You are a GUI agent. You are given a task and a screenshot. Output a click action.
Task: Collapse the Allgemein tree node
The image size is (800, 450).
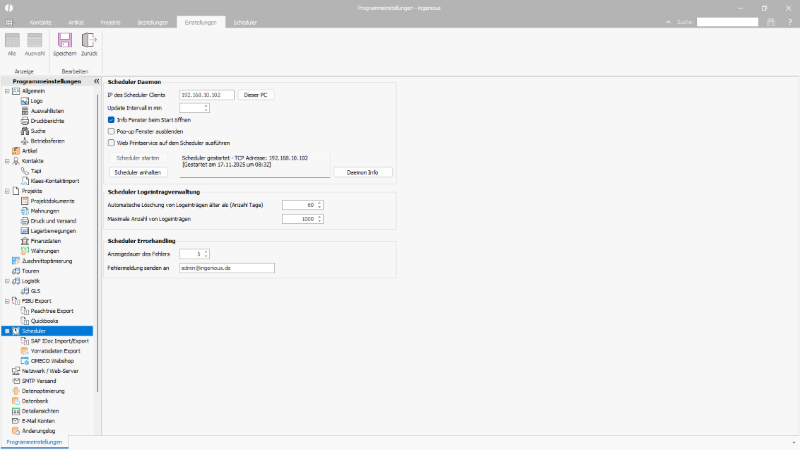point(7,91)
